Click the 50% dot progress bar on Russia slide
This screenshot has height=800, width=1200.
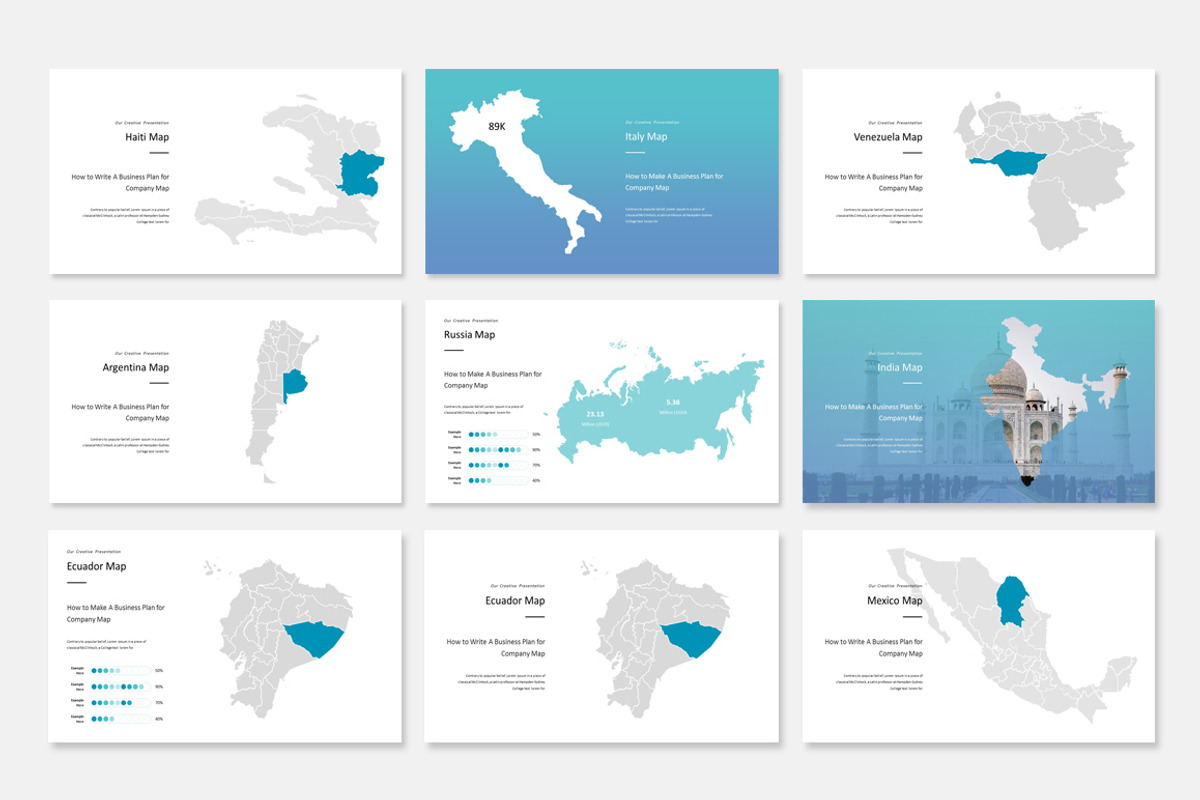(497, 434)
